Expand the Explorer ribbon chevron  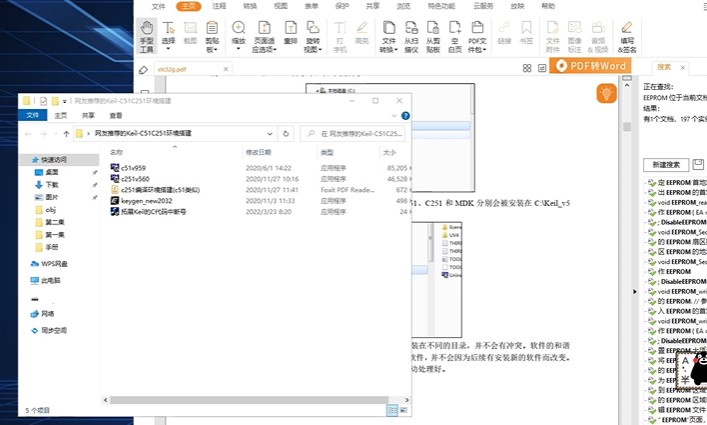point(394,116)
